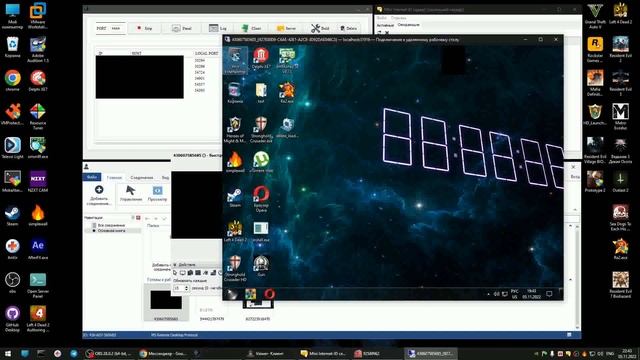Image resolution: width=640 pixels, height=360 pixels.
Task: Open Left 4 Dead 2 on remote desktop
Action: click(x=235, y=231)
